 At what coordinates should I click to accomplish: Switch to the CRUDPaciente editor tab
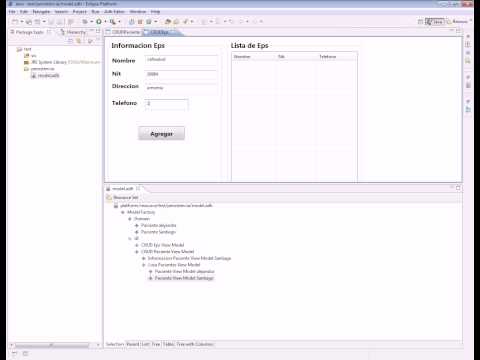[123, 32]
